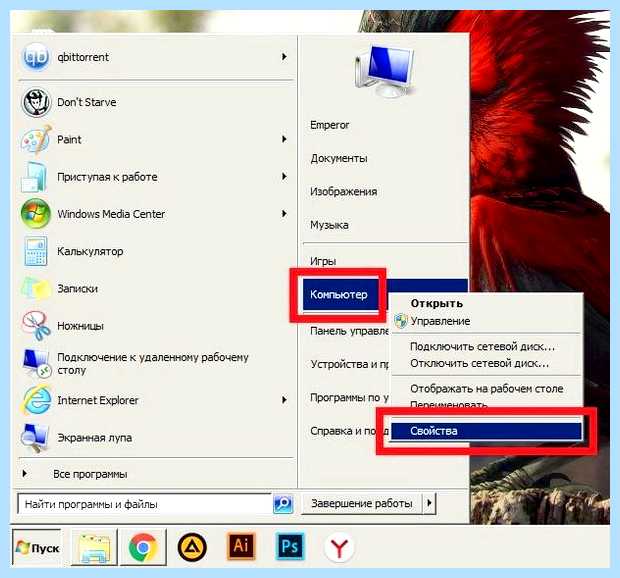Expand the Приступая к работе submenu arrow
620x578 pixels.
coord(284,176)
